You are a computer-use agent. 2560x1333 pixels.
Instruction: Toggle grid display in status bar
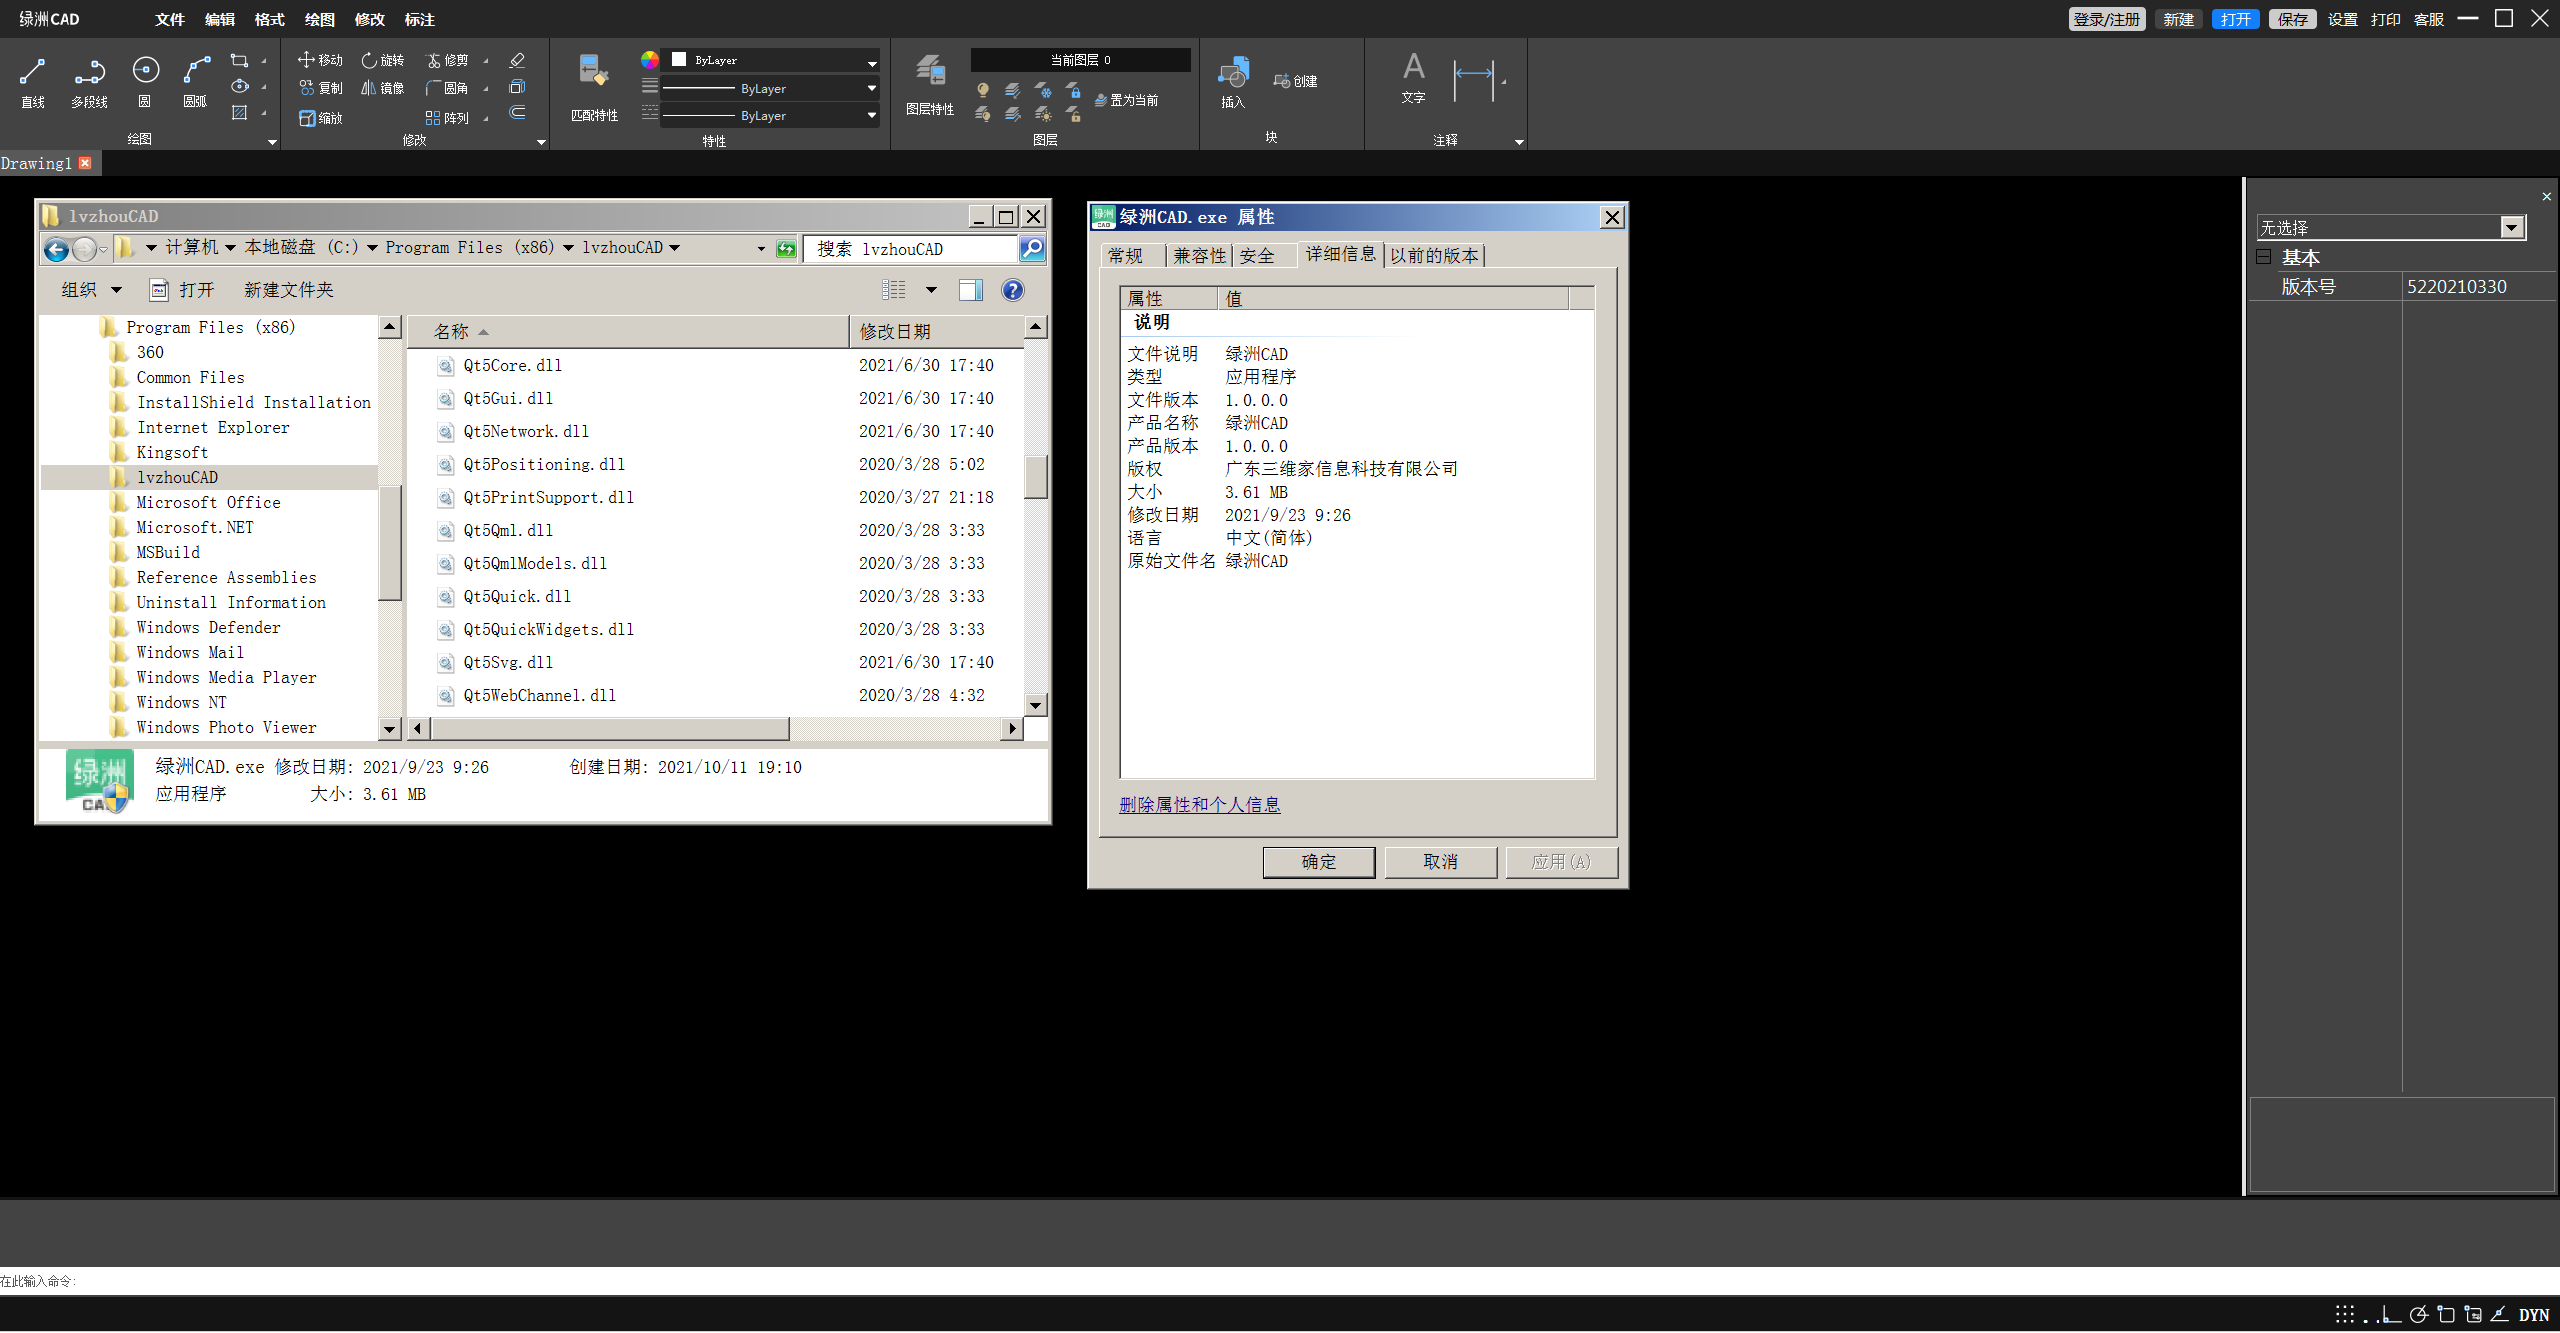click(x=2344, y=1314)
